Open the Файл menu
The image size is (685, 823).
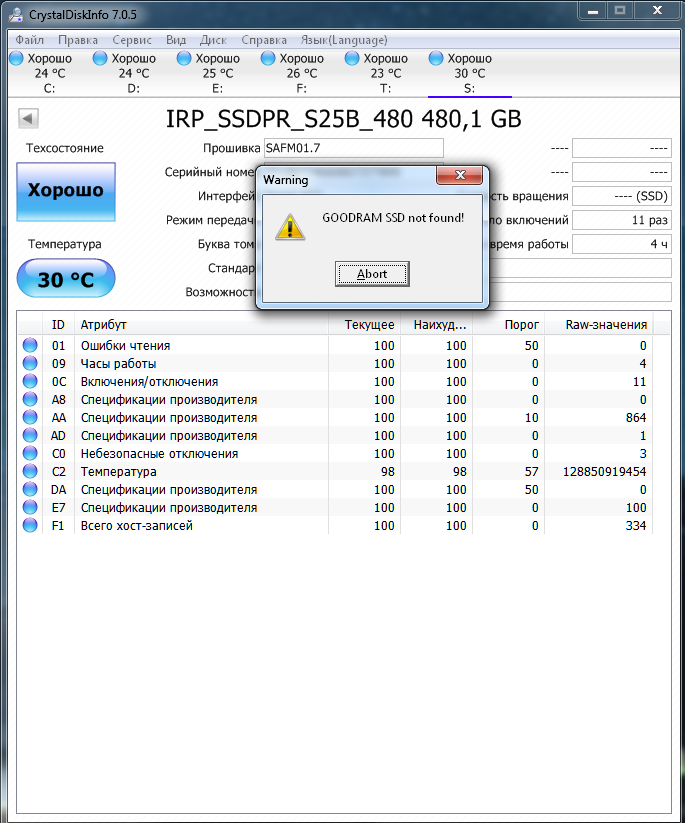point(29,40)
